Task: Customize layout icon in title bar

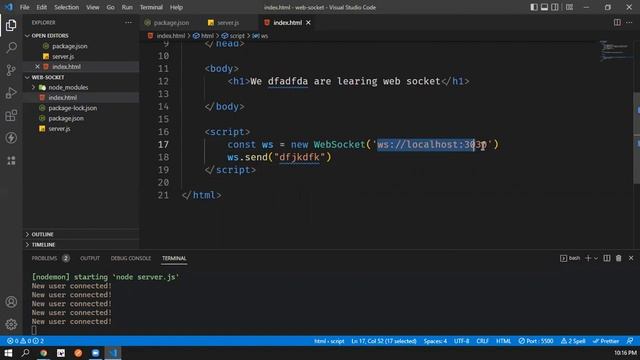Action: pyautogui.click(x=569, y=7)
